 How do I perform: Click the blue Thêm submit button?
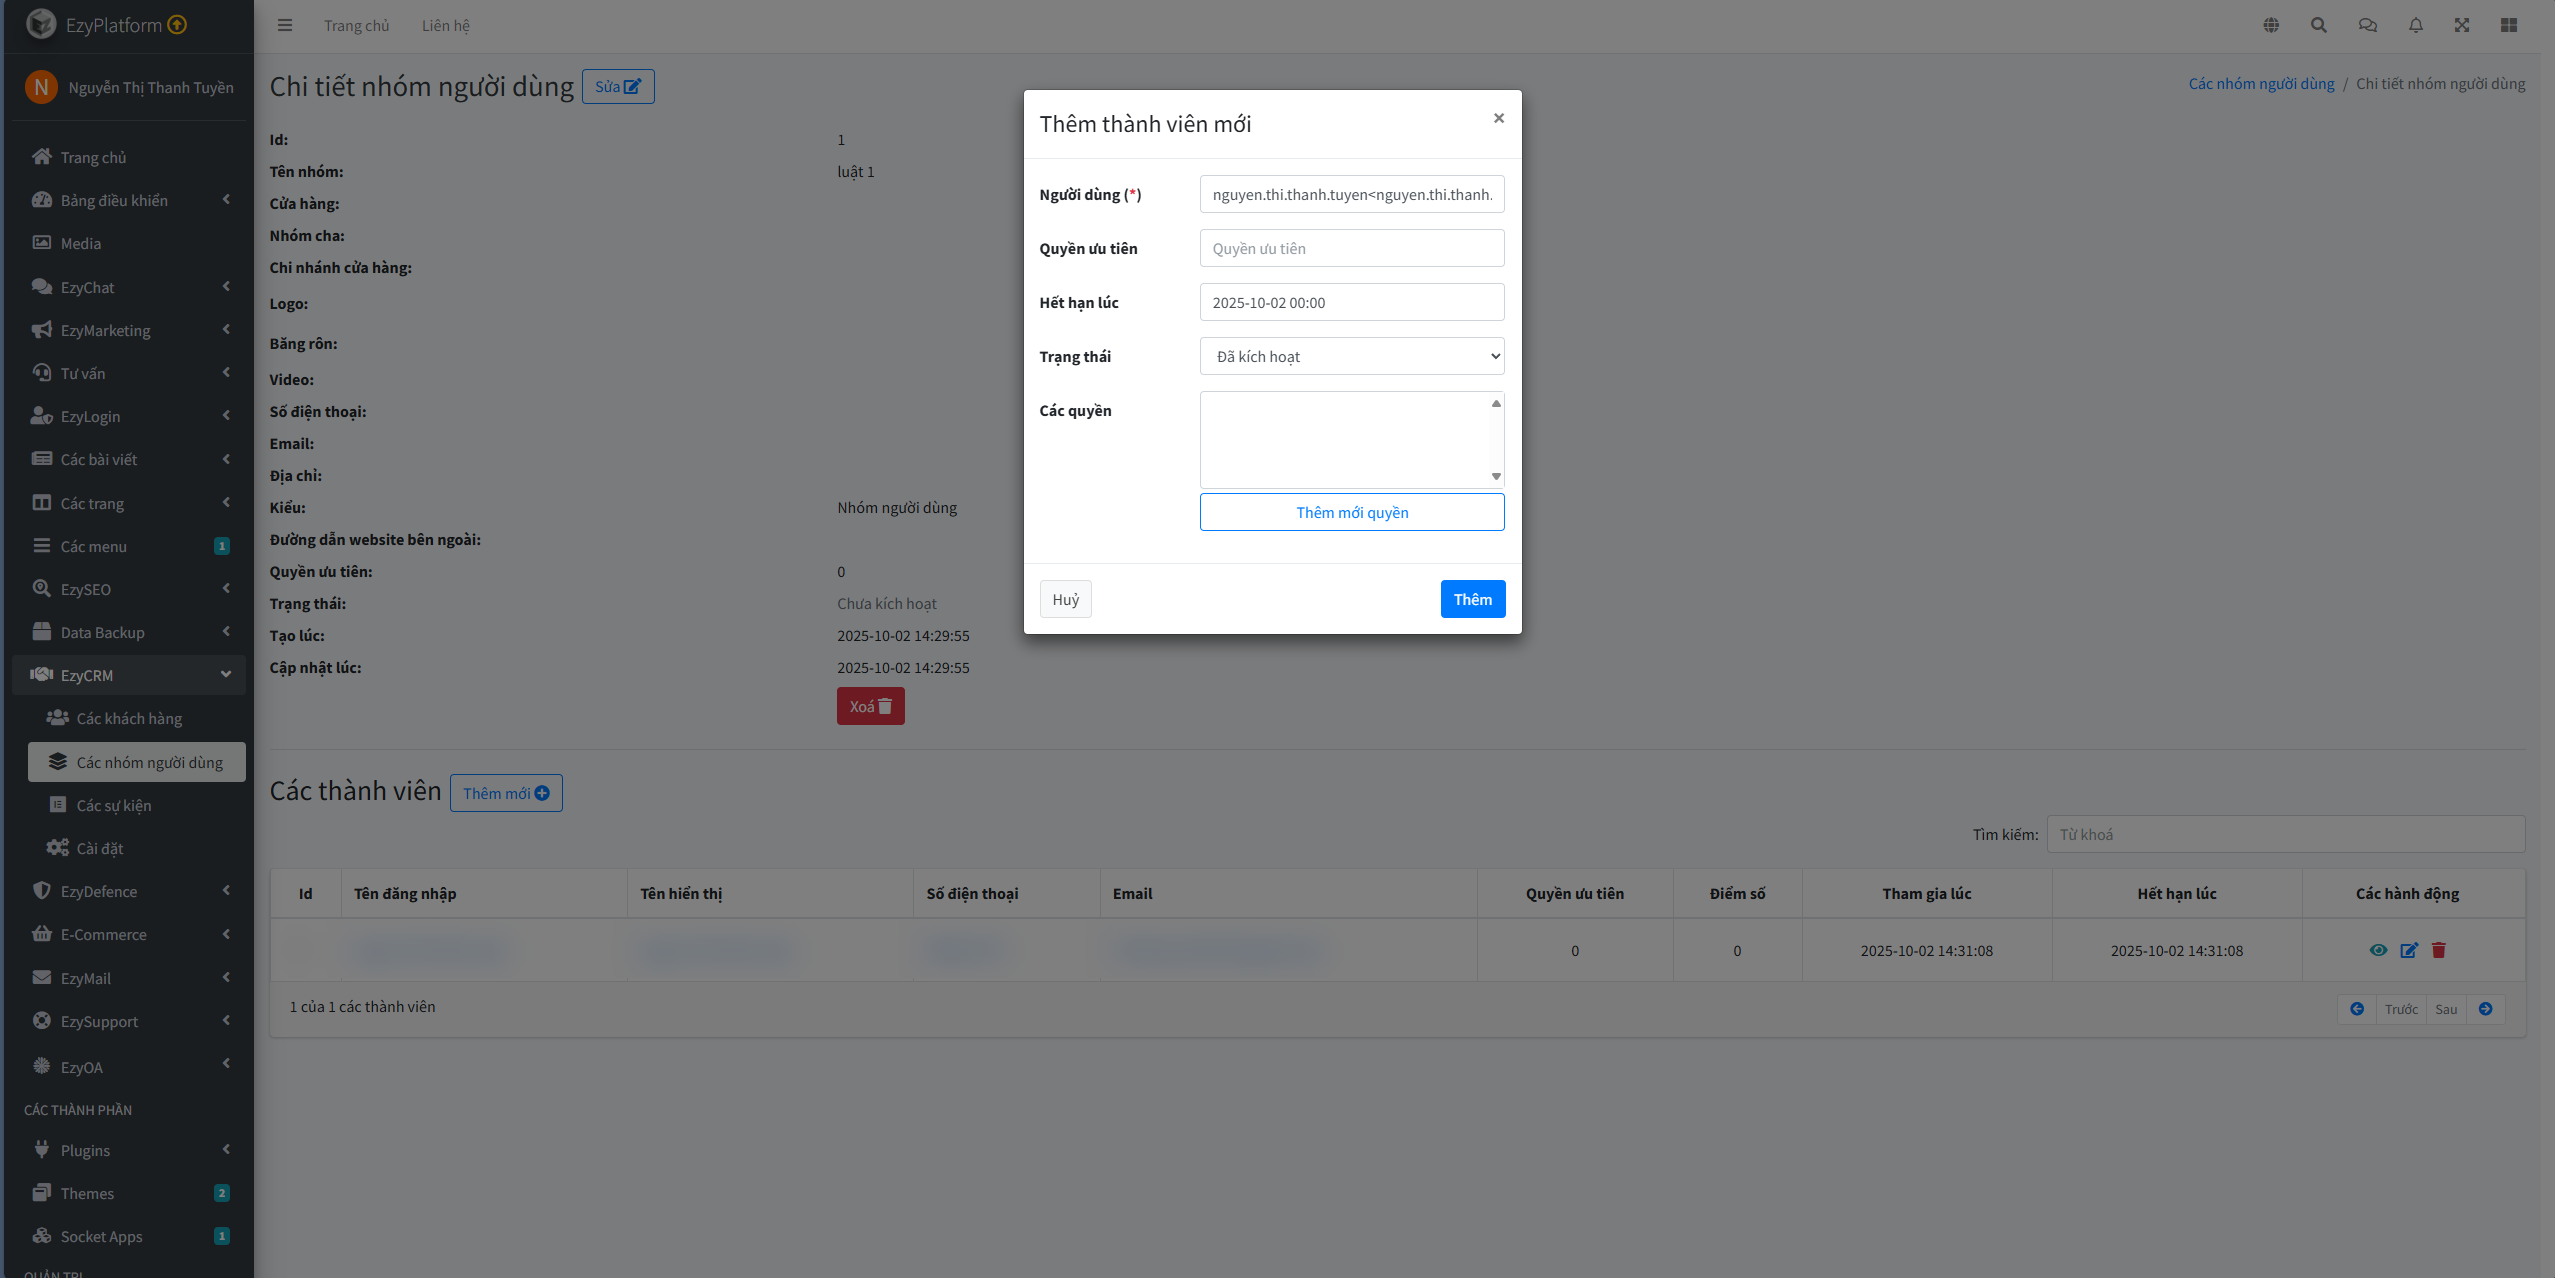[x=1472, y=599]
